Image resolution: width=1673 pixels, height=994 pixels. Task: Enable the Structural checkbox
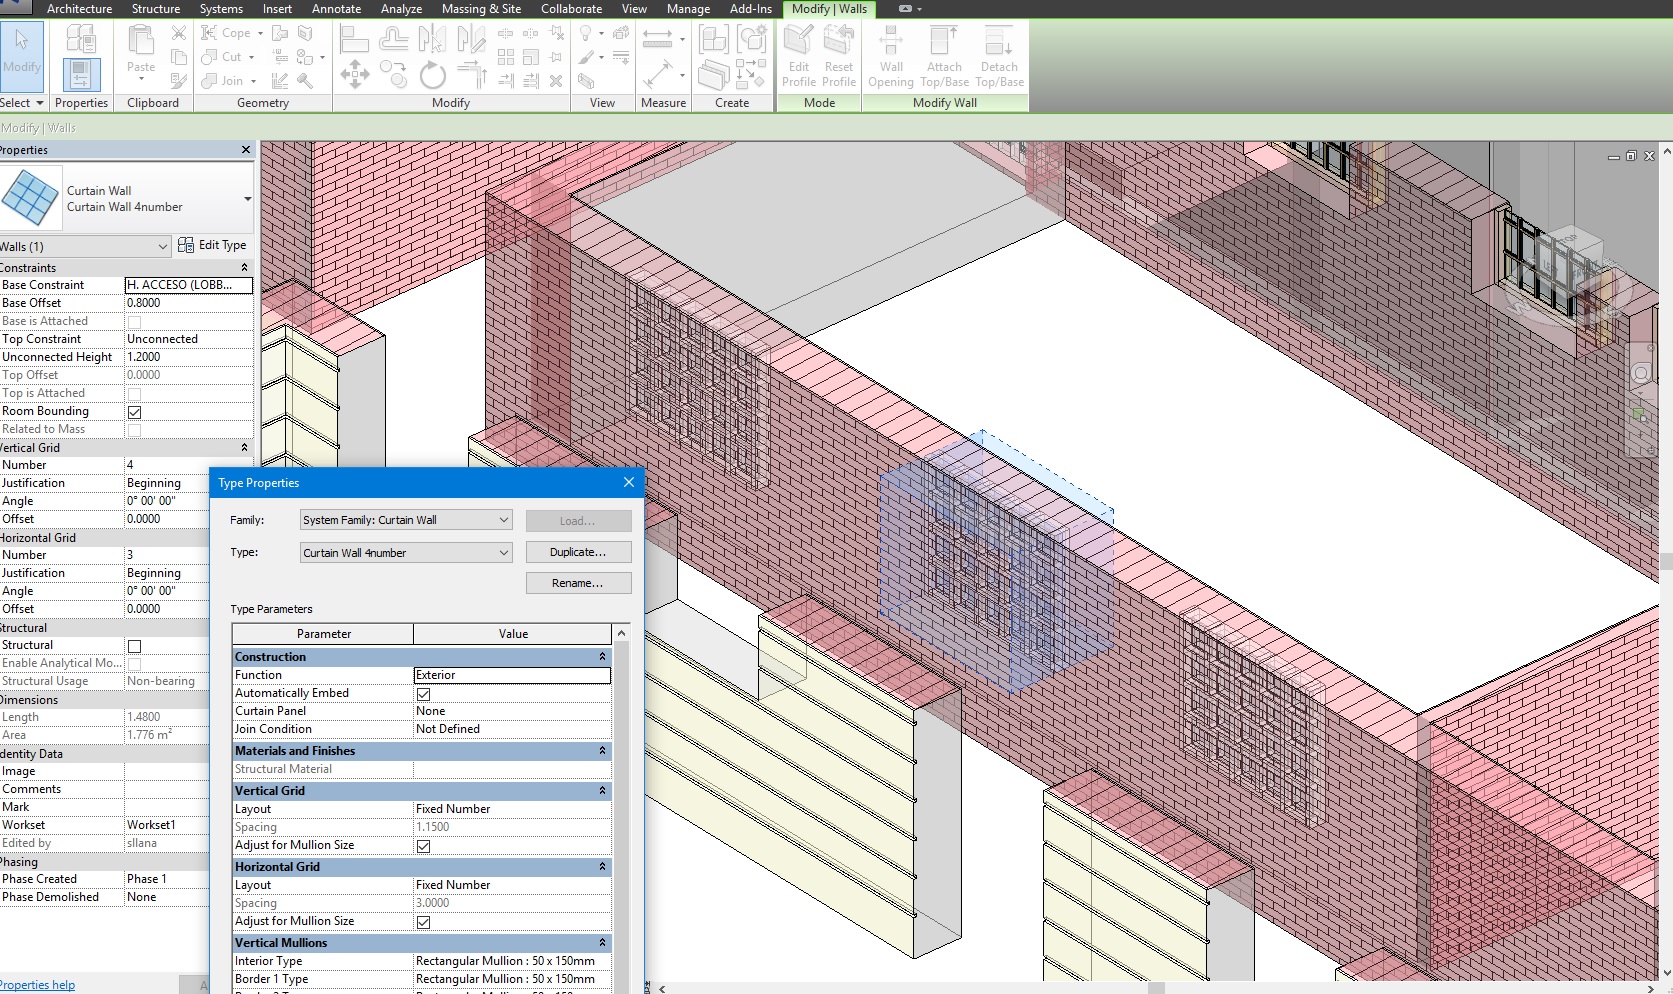click(134, 646)
